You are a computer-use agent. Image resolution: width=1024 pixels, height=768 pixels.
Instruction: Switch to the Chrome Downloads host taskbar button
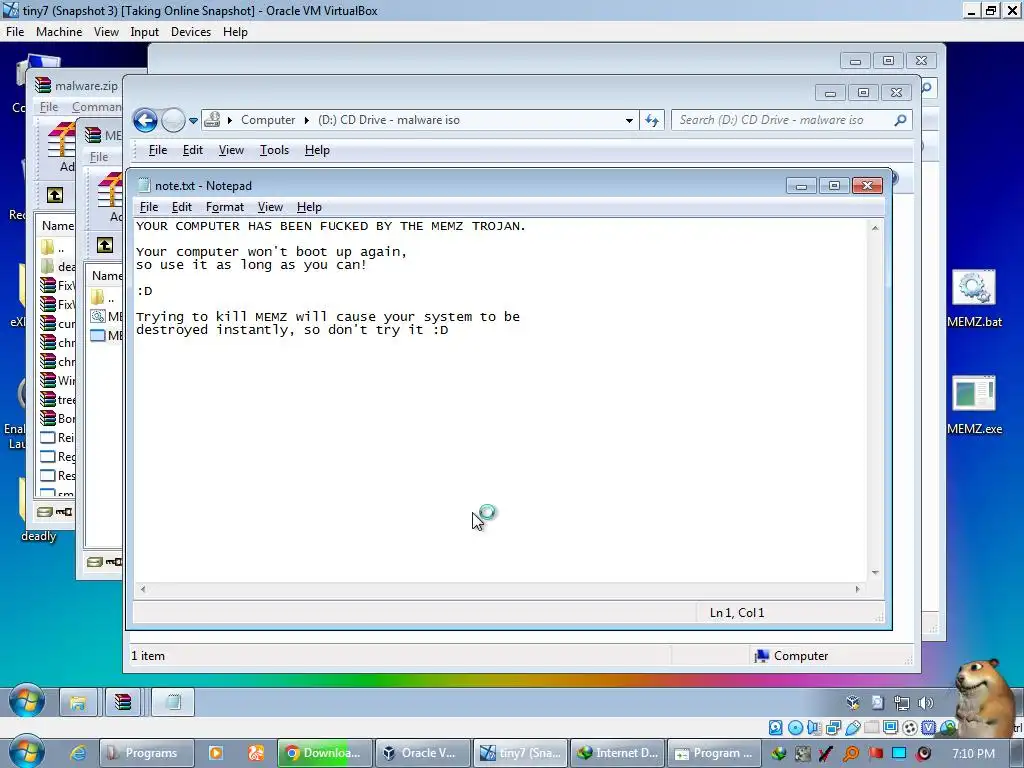[x=325, y=753]
